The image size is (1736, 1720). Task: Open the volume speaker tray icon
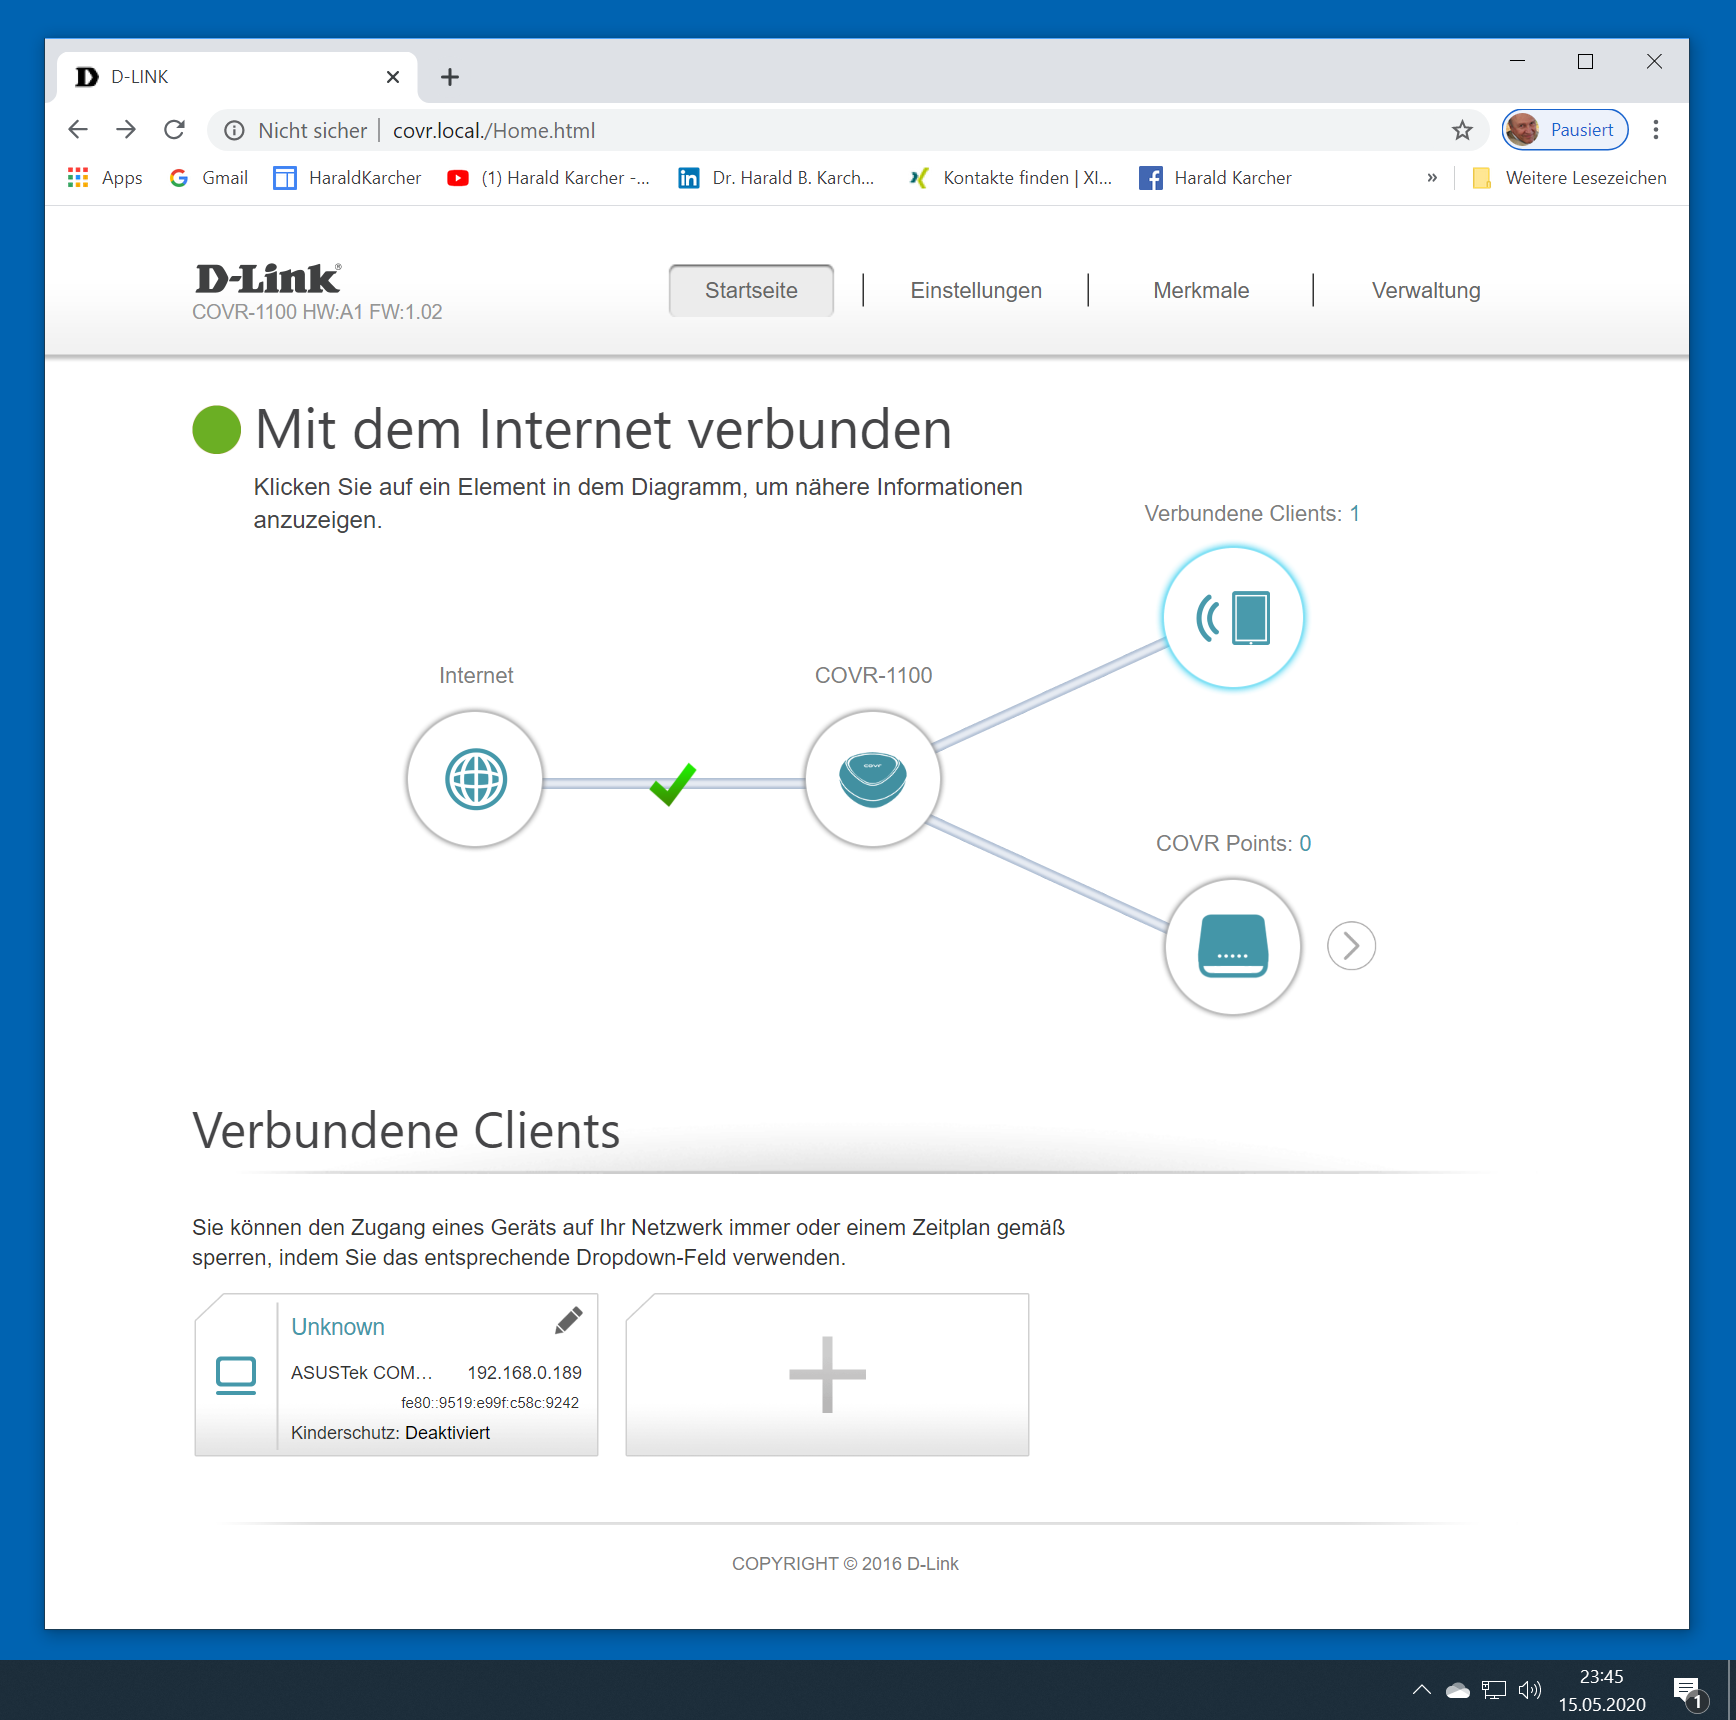point(1530,1690)
